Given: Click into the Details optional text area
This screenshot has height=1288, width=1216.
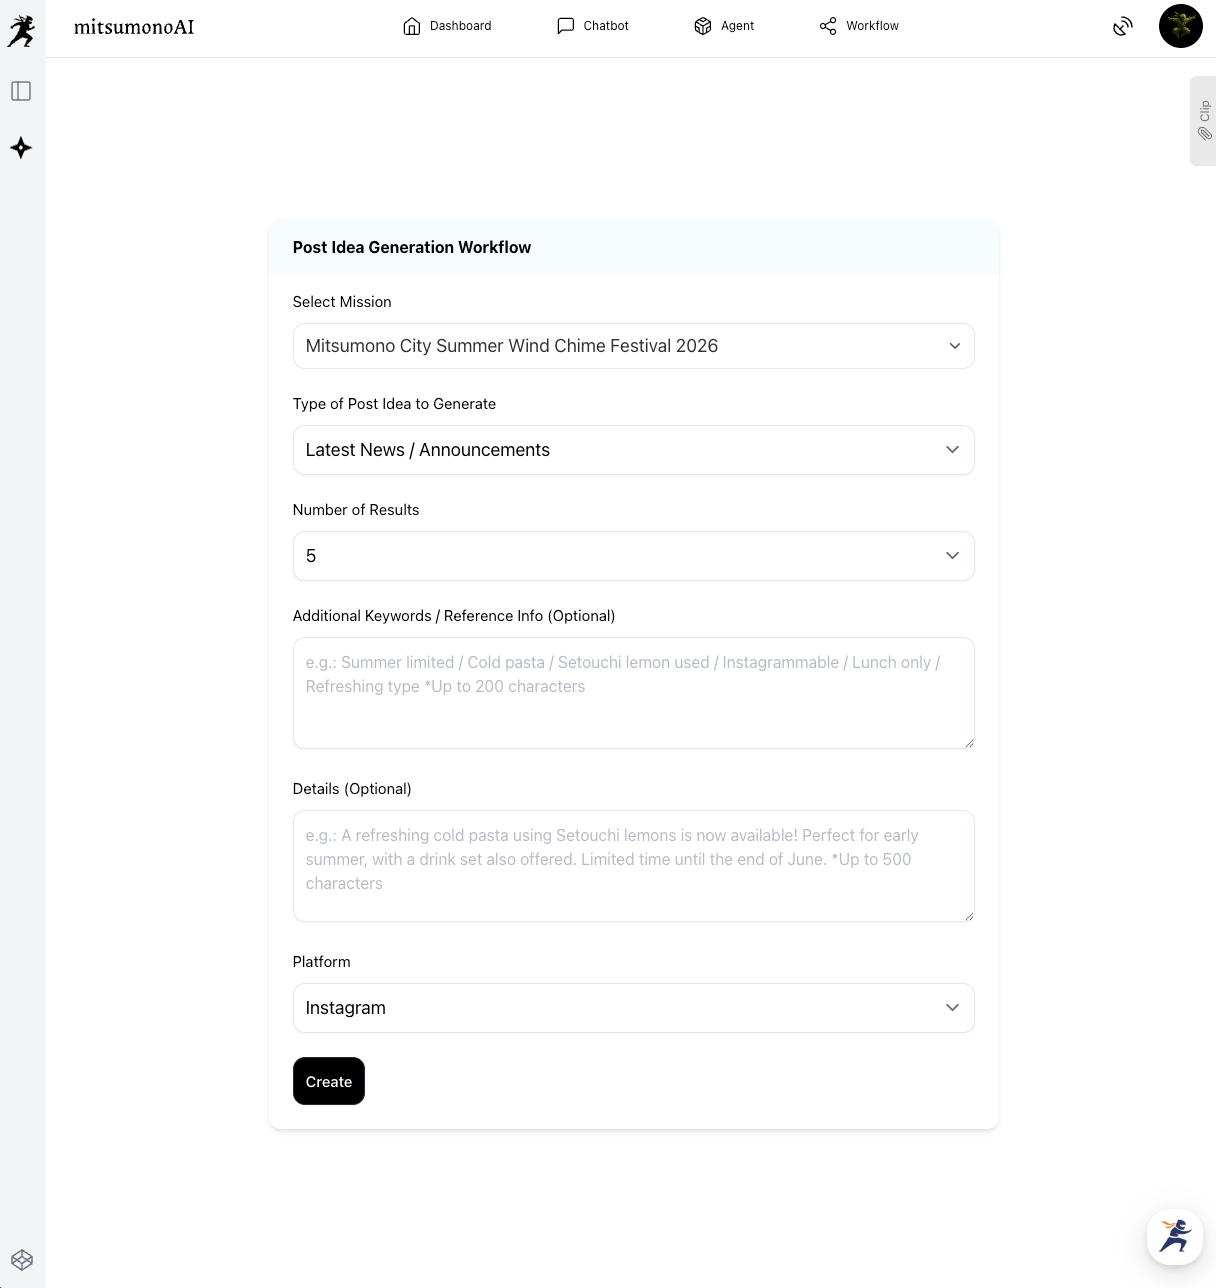Looking at the screenshot, I should [633, 866].
